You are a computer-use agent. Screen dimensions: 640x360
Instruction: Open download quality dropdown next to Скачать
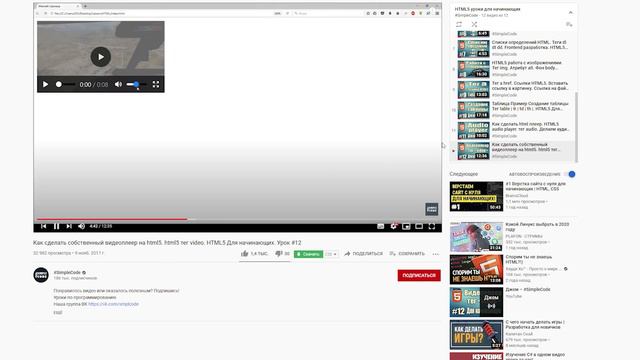[x=331, y=254]
